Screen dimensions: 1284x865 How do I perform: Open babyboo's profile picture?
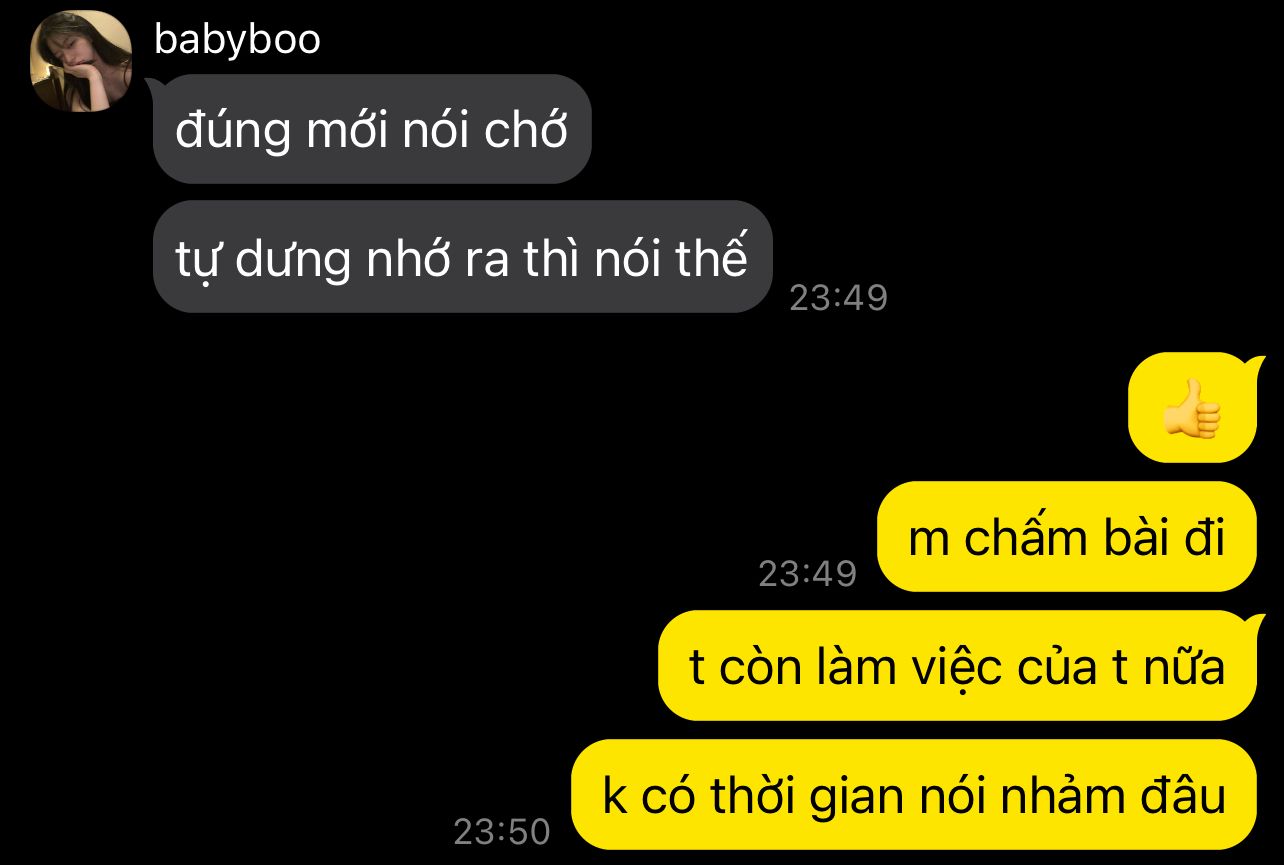[x=82, y=61]
